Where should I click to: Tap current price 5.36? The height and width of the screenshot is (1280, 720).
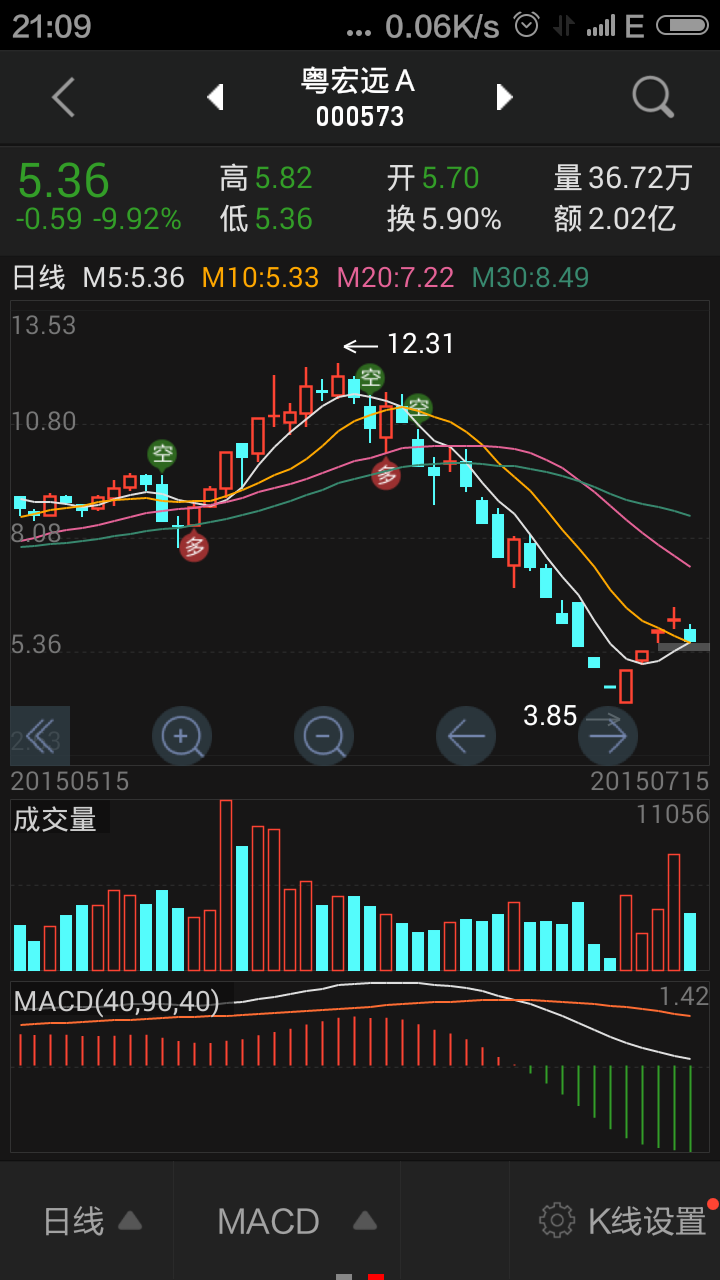63,181
